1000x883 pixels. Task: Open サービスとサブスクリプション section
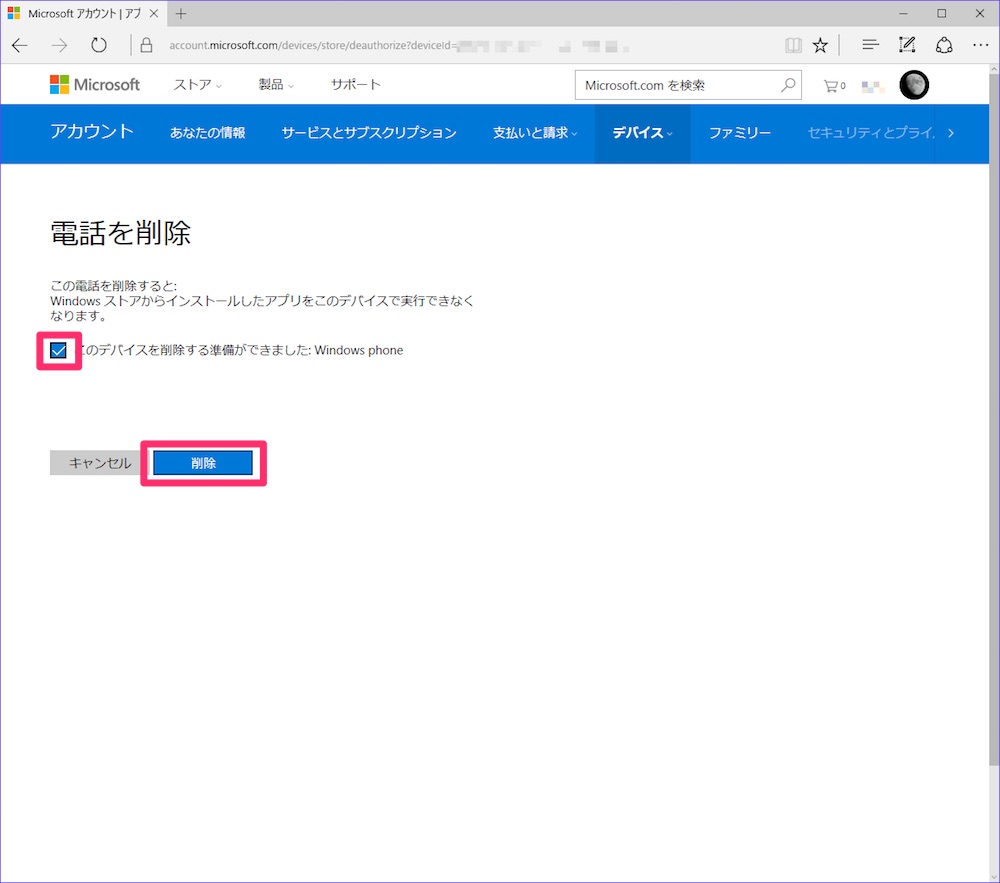[369, 133]
